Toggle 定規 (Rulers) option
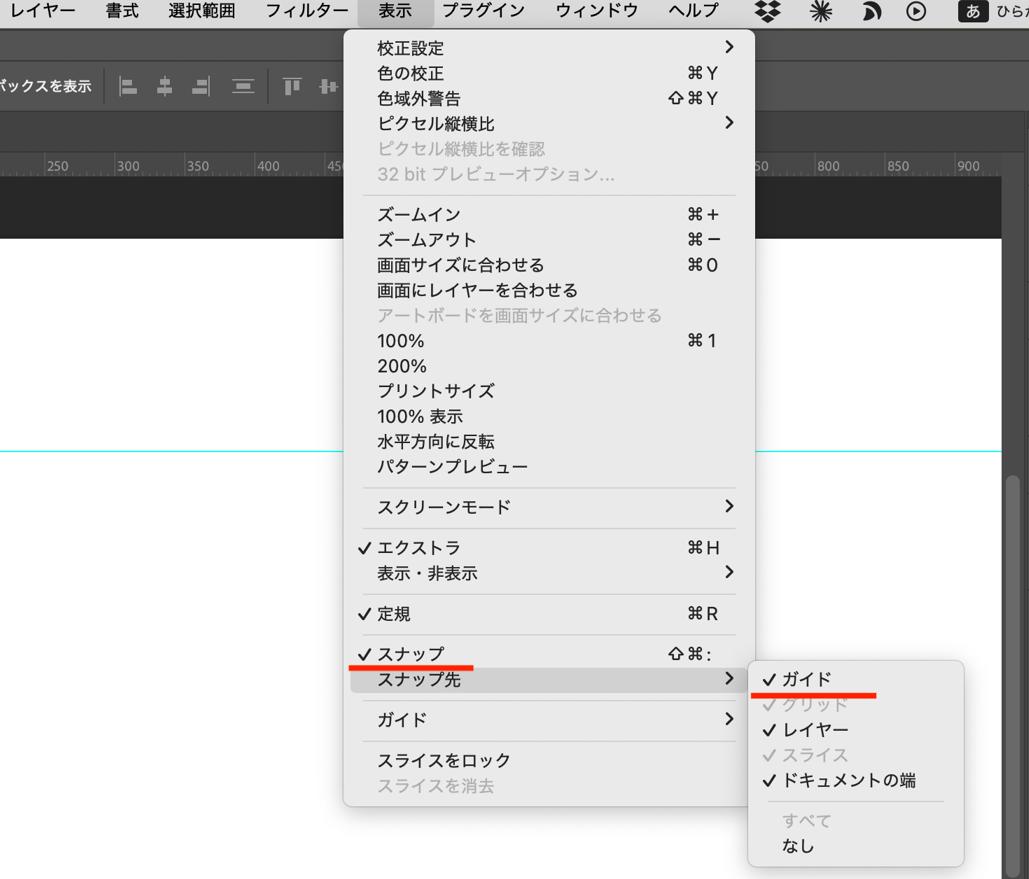Screen dimensions: 1029x879 (x=549, y=614)
